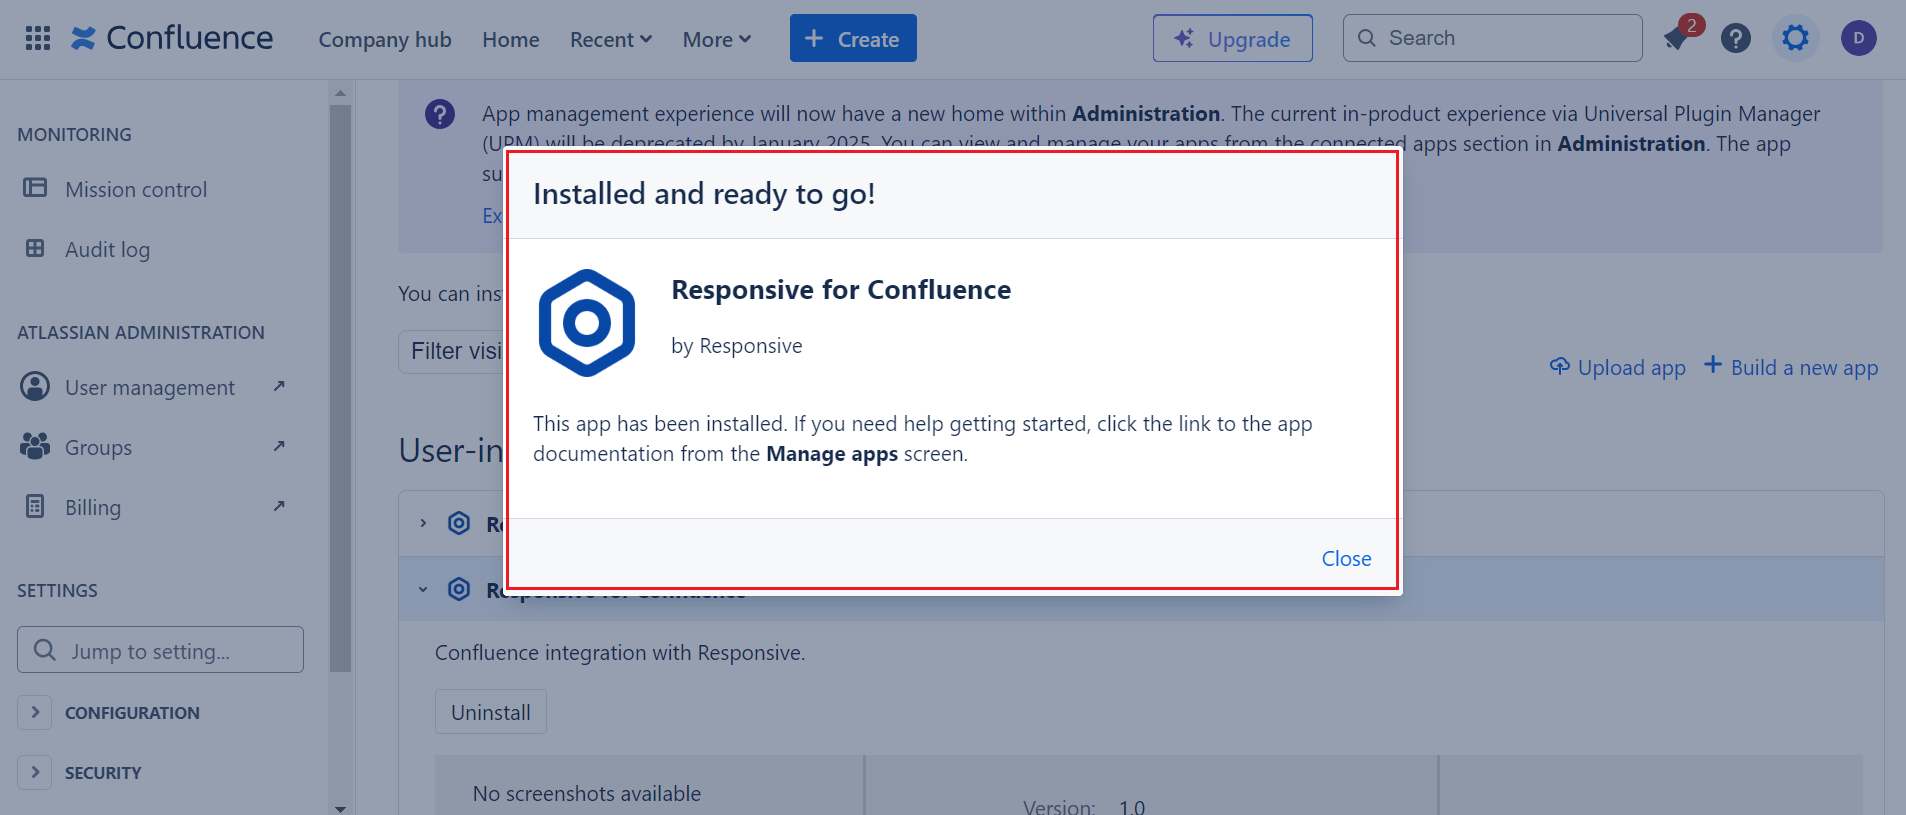Click the magnifier icon in the Search box
Screen dimensions: 1906x815
pyautogui.click(x=1367, y=38)
